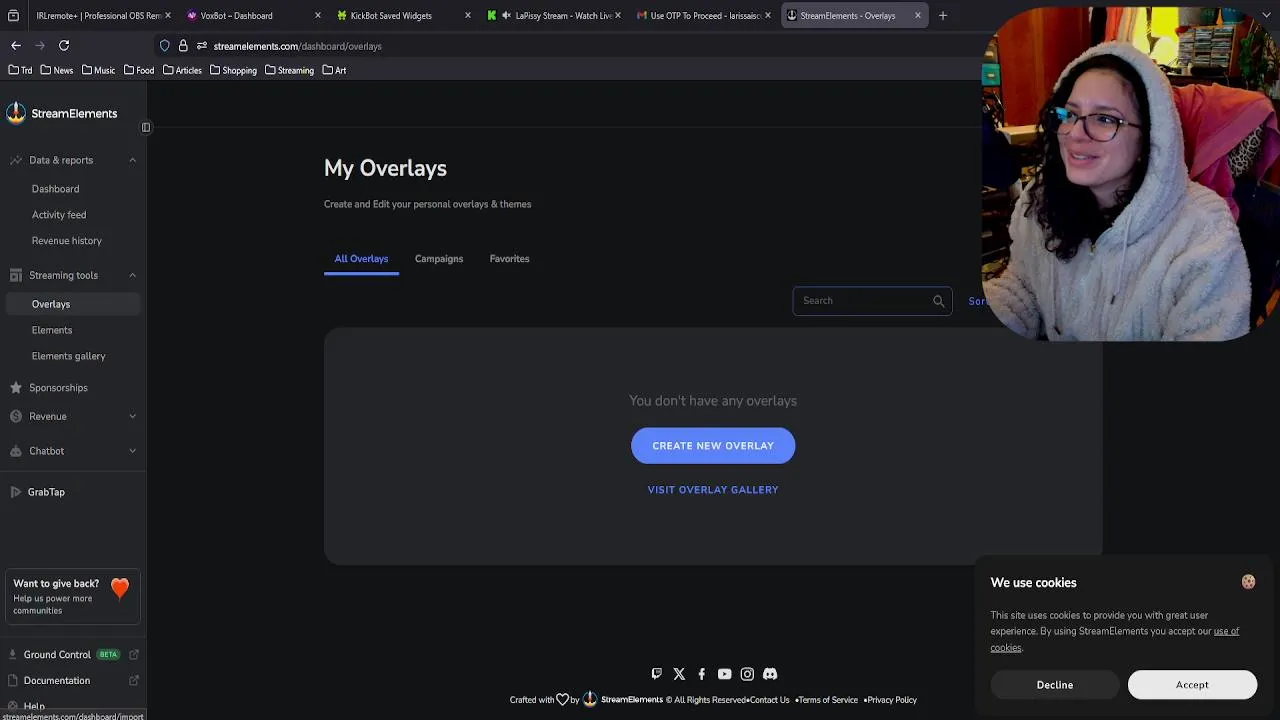Open the YouTube footer icon
This screenshot has height=720, width=1280.
724,674
